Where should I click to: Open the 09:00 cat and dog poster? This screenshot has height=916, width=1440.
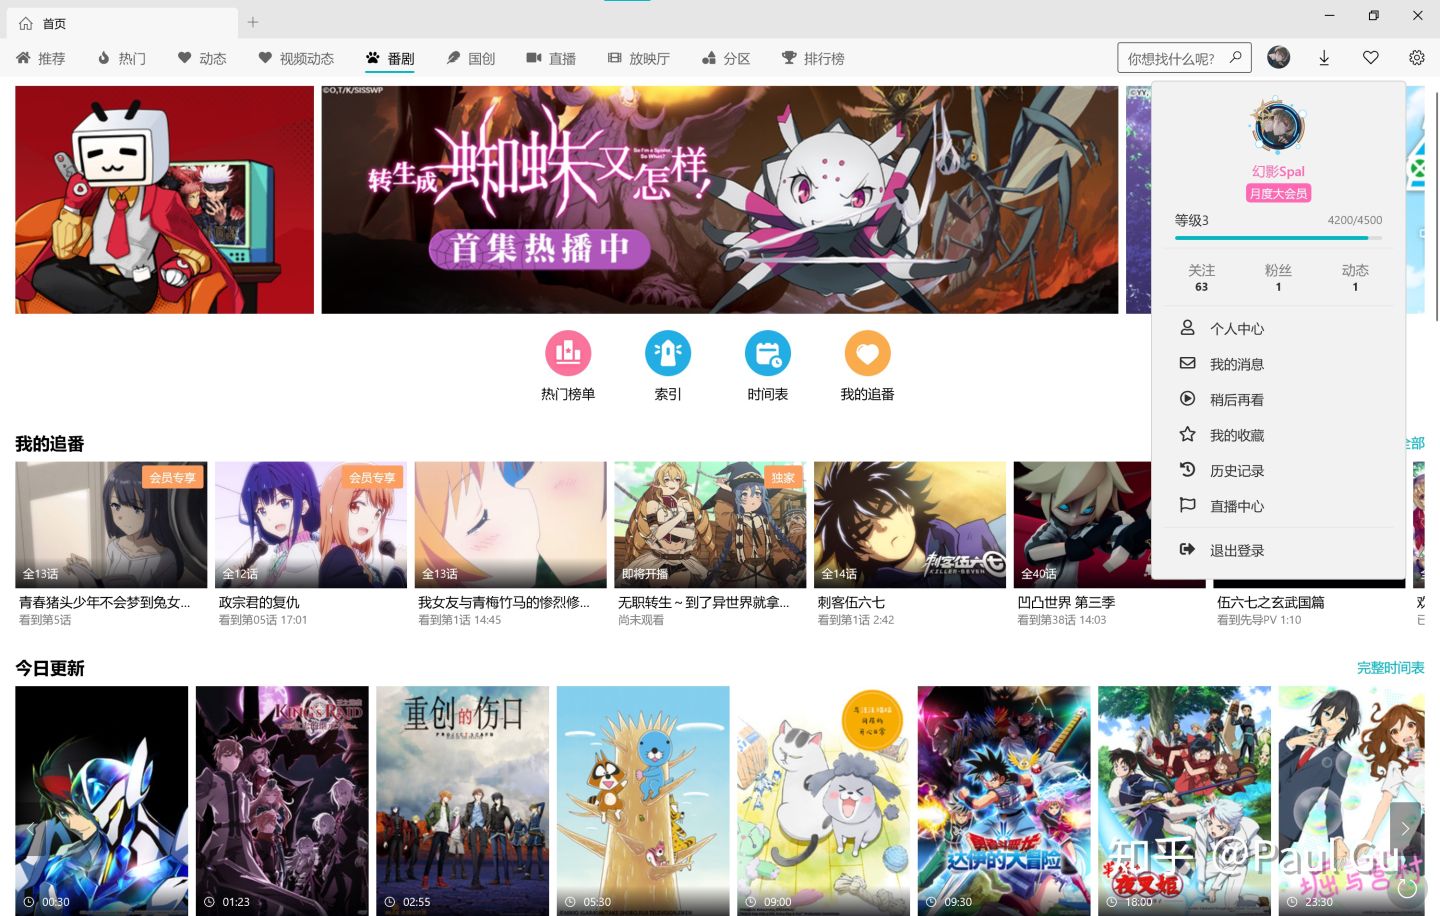point(824,800)
